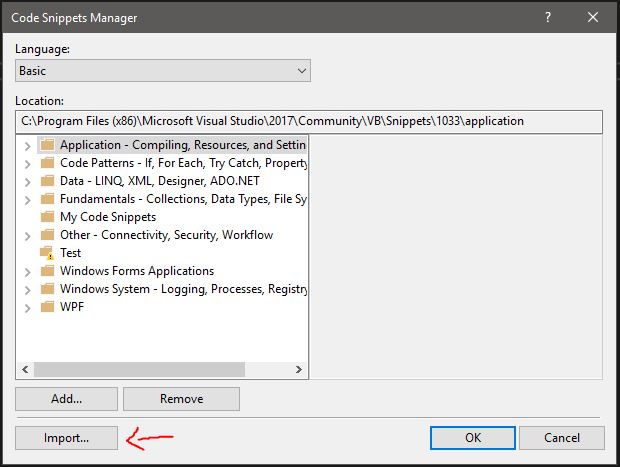Select the WPF folder icon
The height and width of the screenshot is (467, 620).
(47, 307)
